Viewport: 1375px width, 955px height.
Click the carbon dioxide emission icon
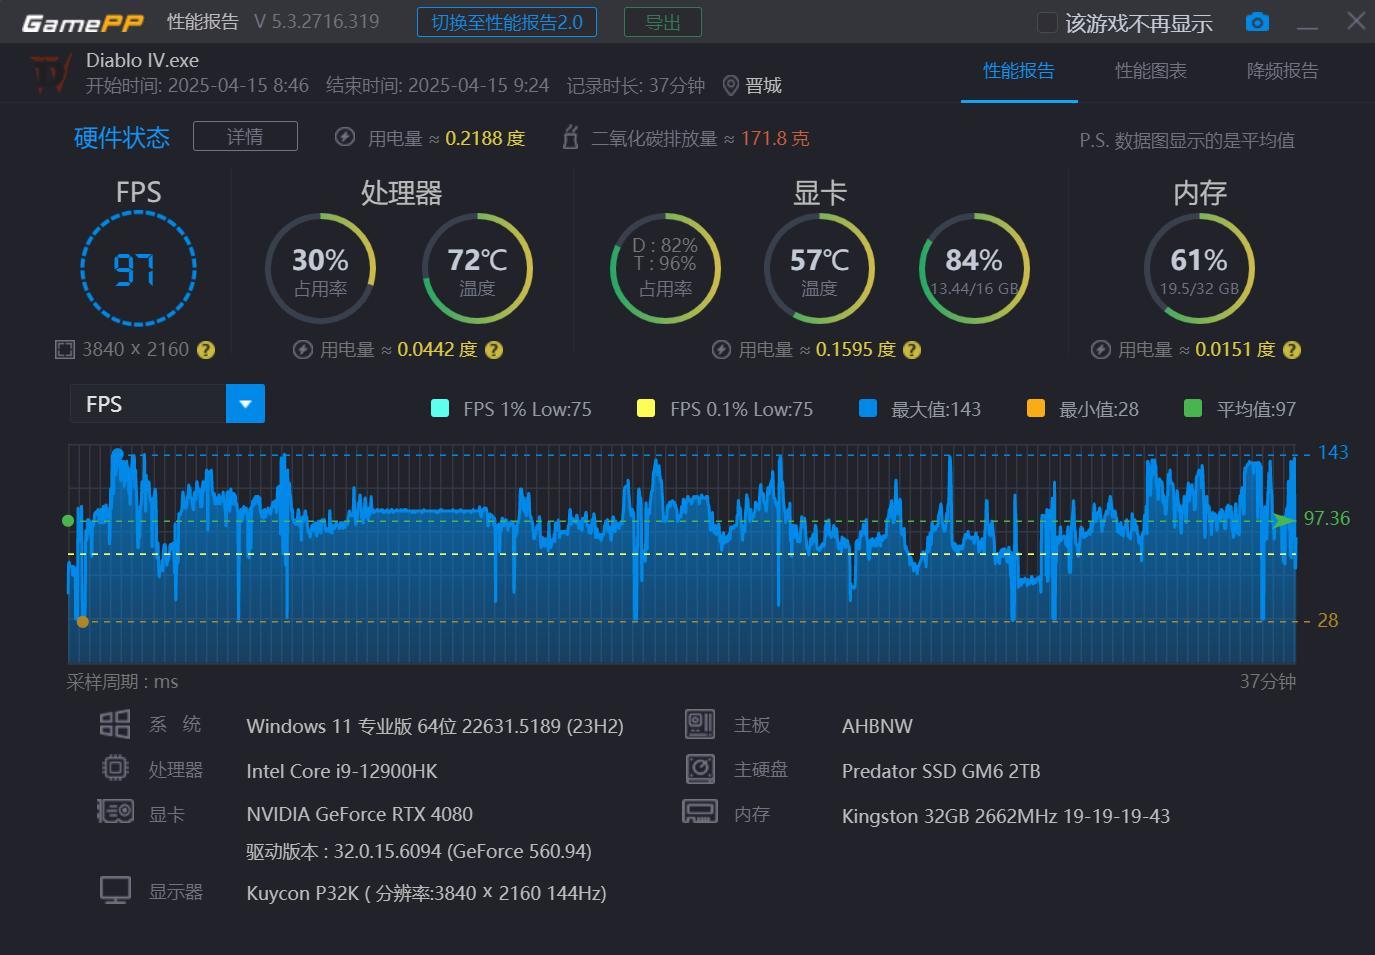(570, 138)
